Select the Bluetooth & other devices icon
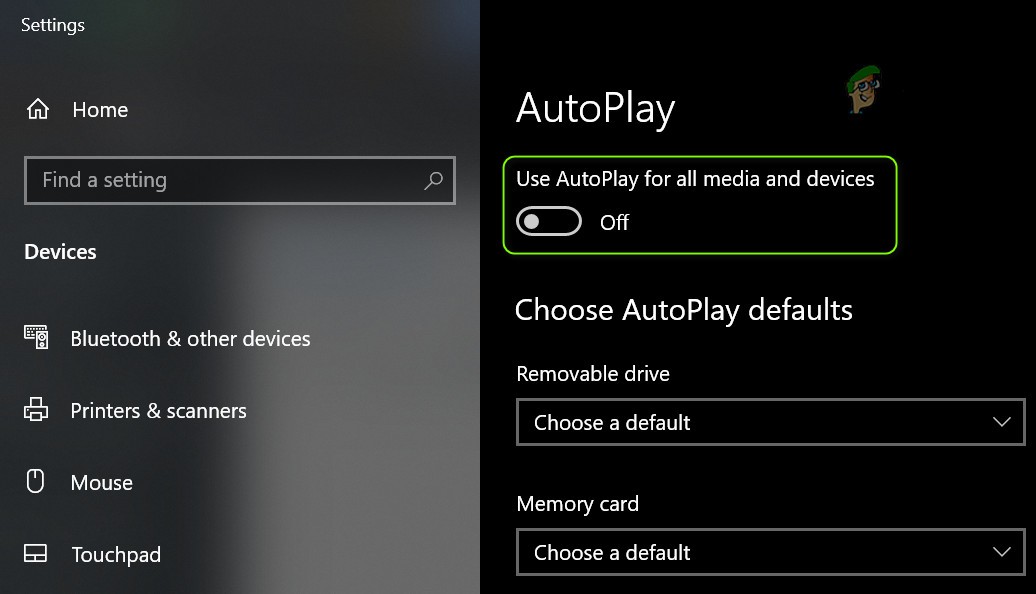The image size is (1036, 594). tap(38, 338)
